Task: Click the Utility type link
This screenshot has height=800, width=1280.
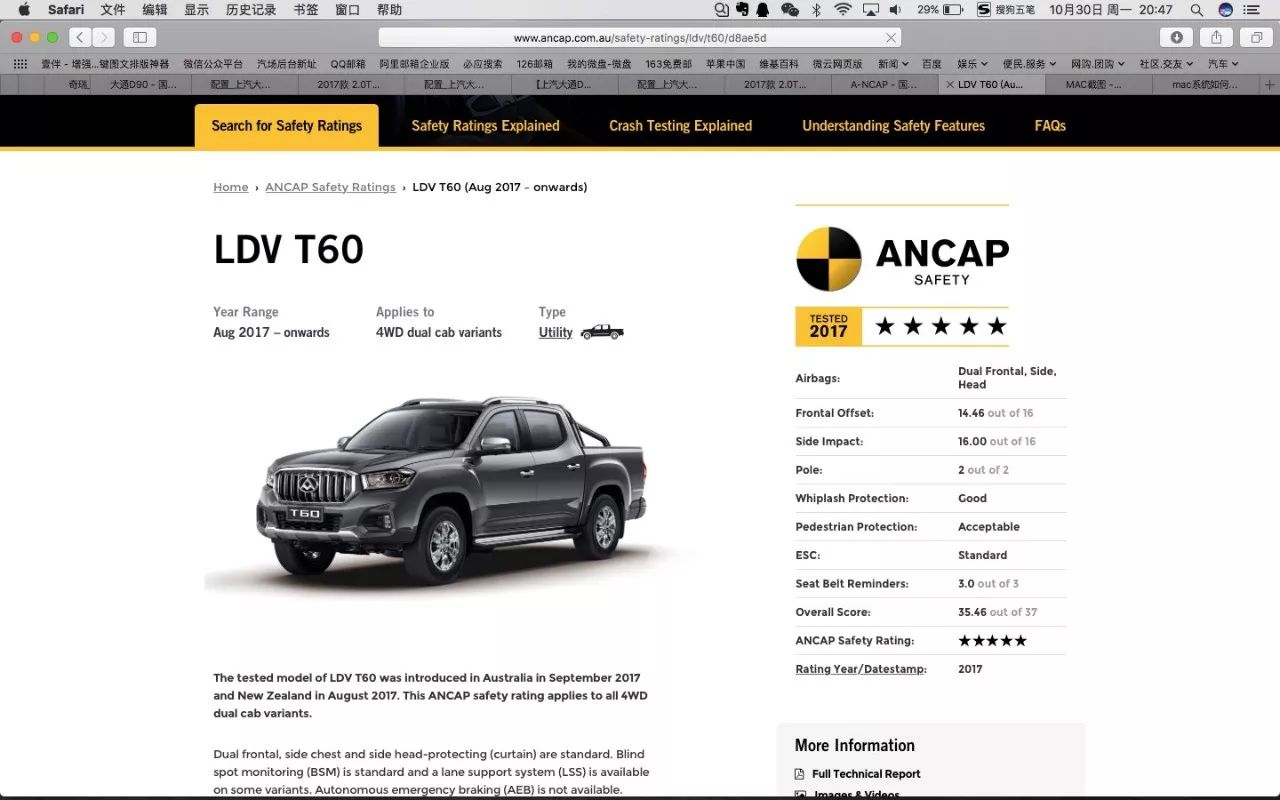Action: 556,332
